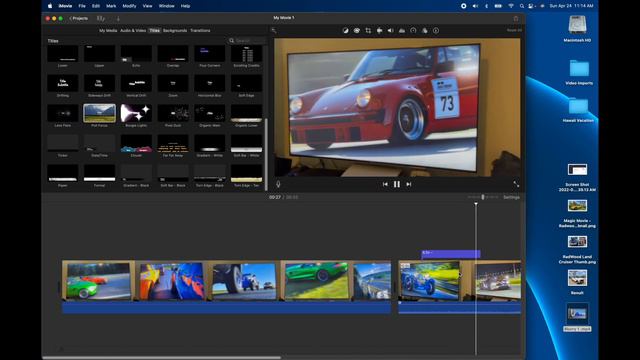640x360 pixels.
Task: Open the Clip Filter and Audio Effects tool
Action: click(x=424, y=31)
